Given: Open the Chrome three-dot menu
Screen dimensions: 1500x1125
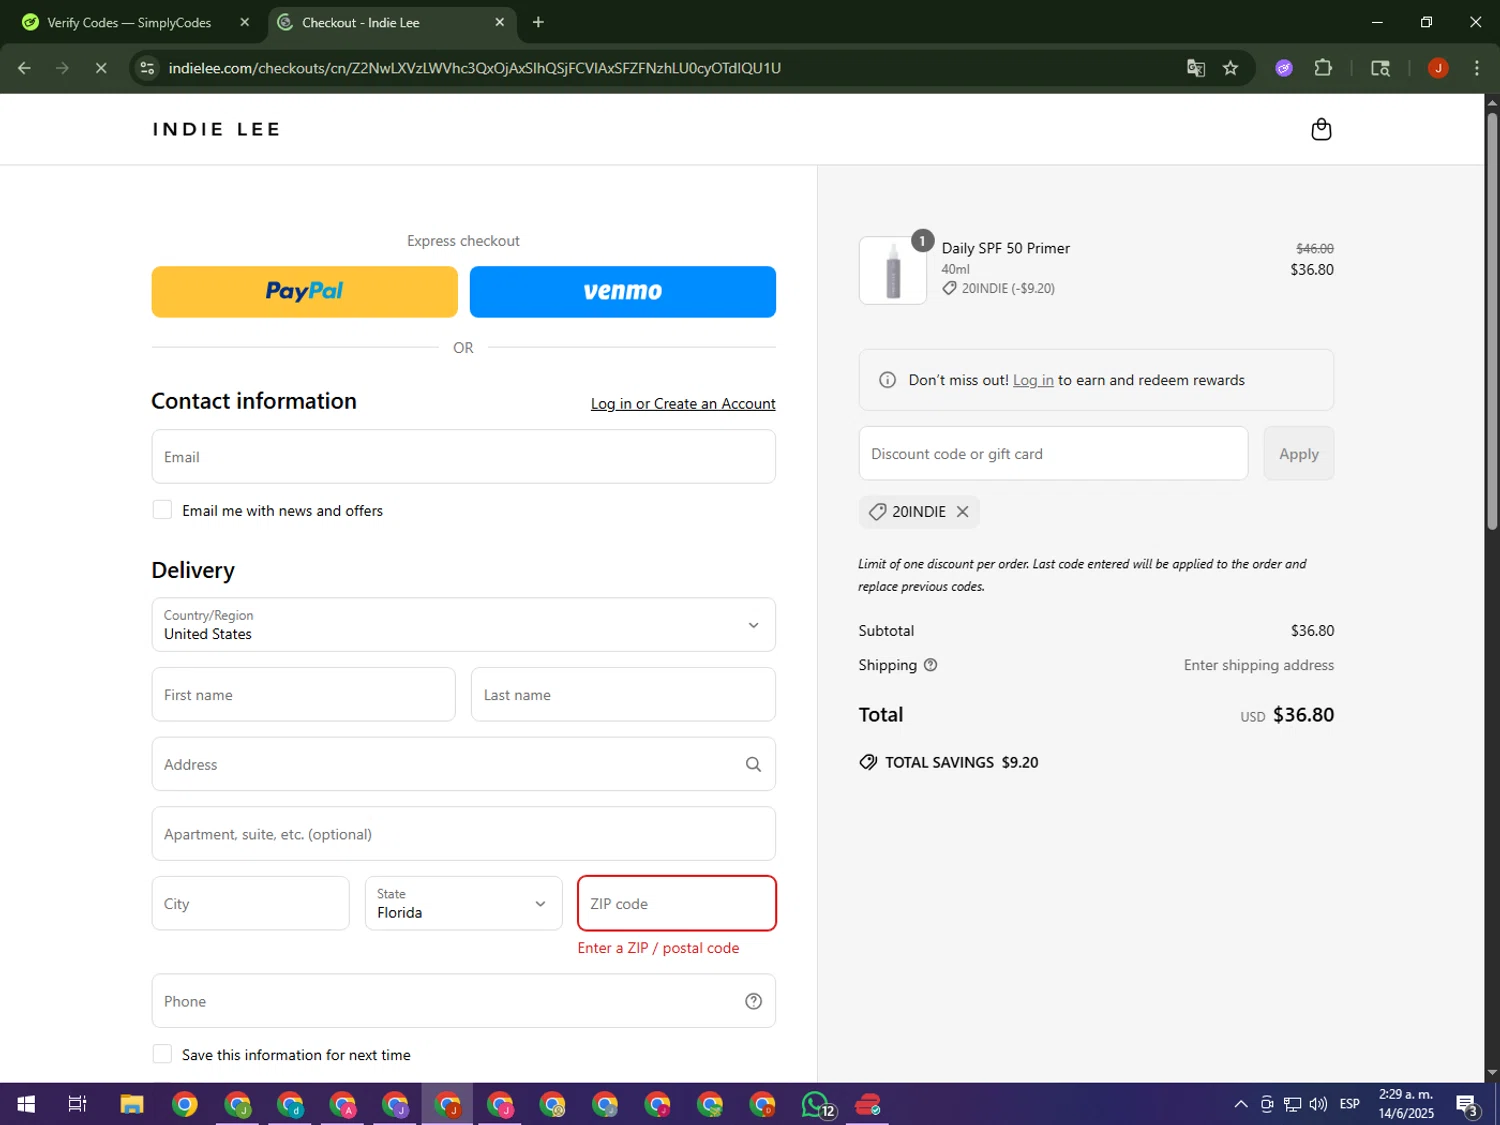Looking at the screenshot, I should point(1476,68).
